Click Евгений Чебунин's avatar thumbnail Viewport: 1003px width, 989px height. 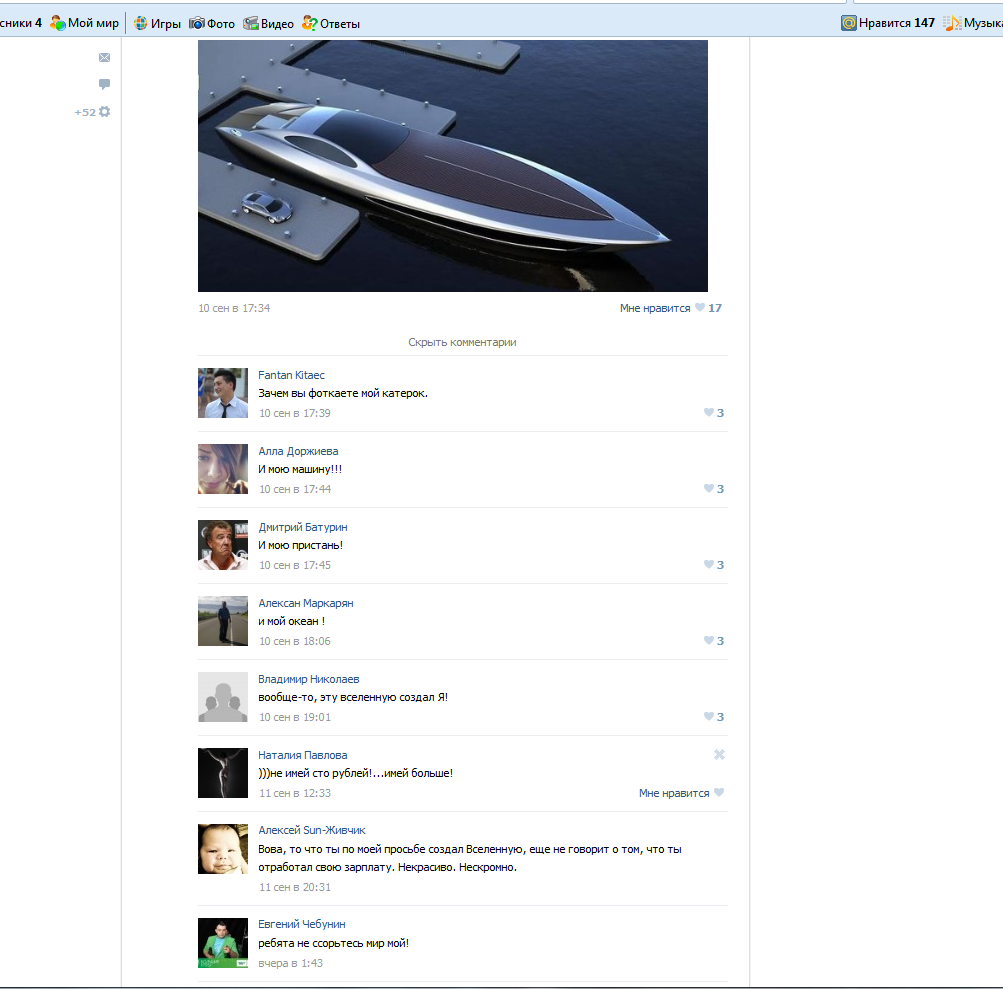(223, 943)
